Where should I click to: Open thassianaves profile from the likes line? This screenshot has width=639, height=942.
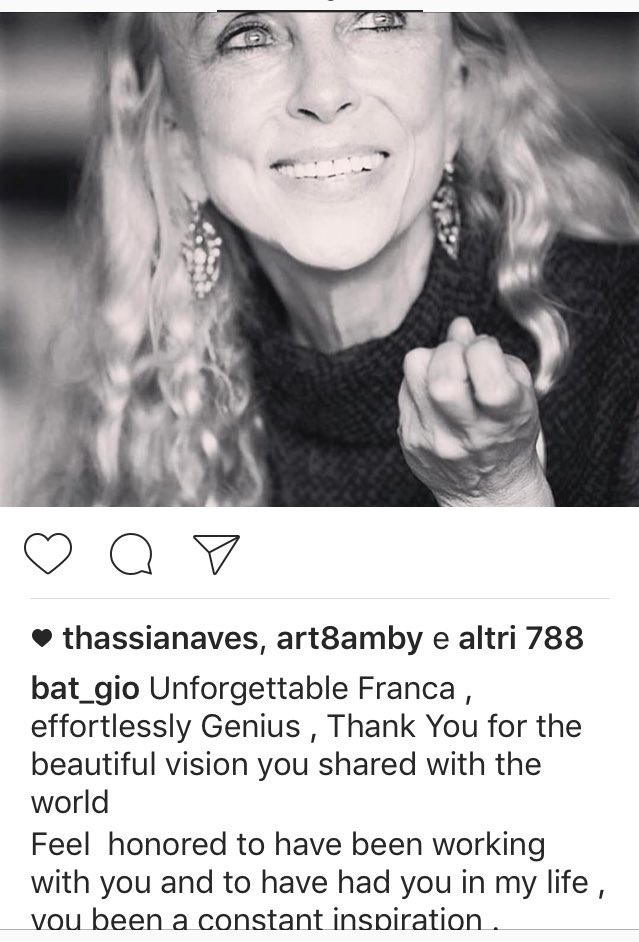[160, 638]
